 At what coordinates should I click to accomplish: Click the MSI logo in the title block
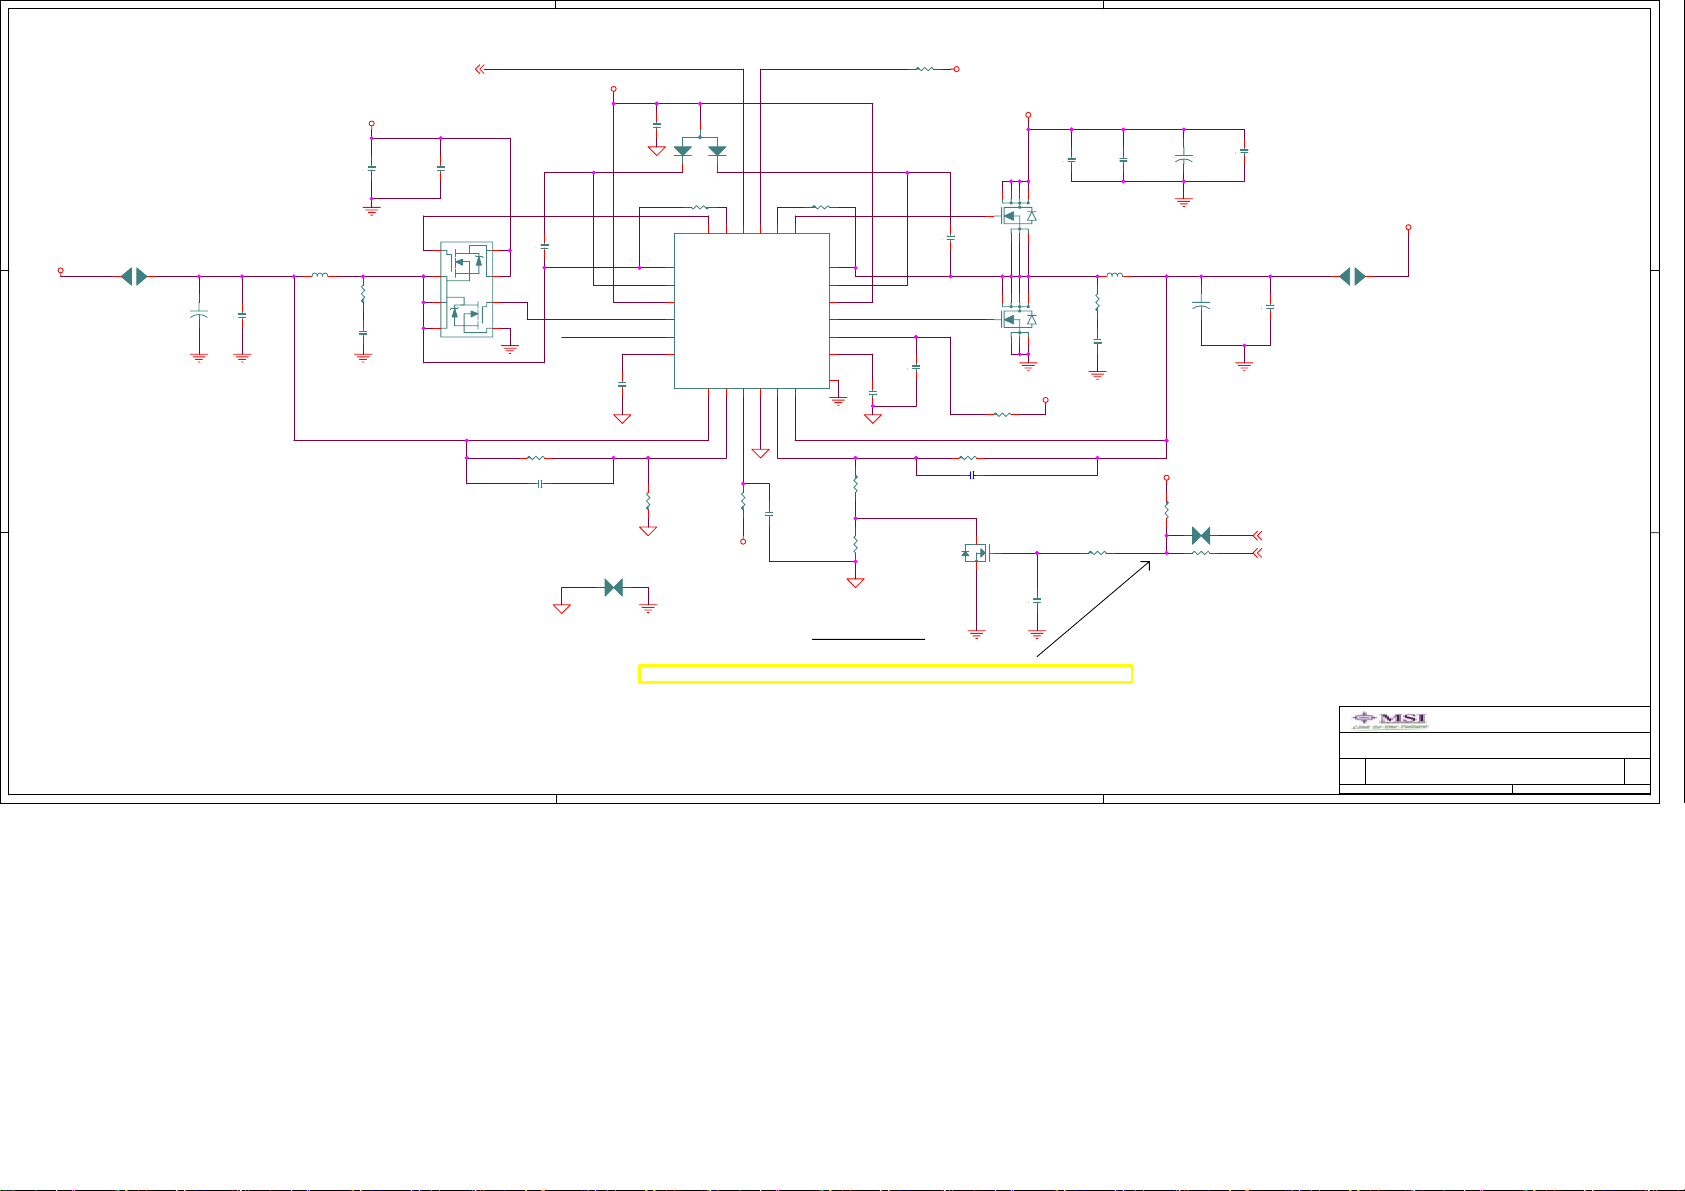coord(1390,720)
